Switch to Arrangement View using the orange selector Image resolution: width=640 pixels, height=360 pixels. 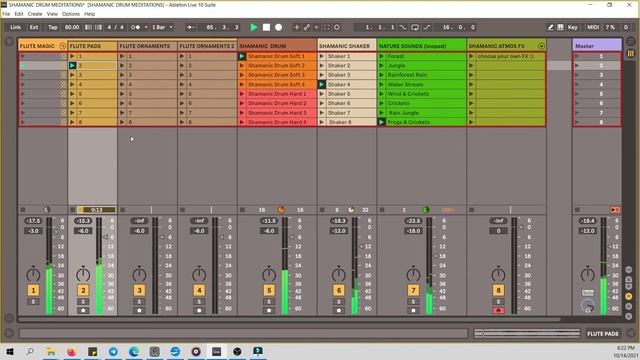[x=631, y=53]
